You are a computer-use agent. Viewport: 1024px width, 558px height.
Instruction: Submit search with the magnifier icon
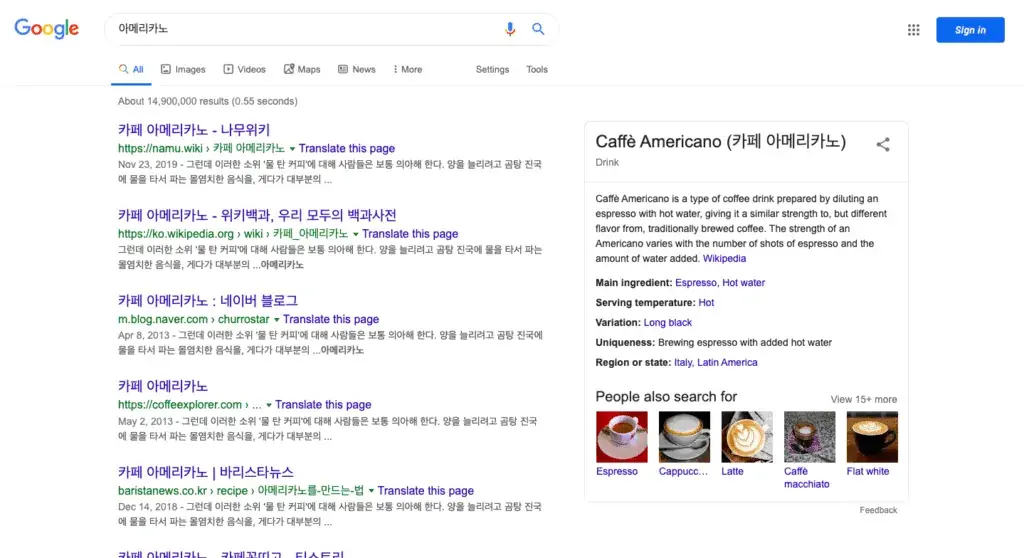pos(538,29)
